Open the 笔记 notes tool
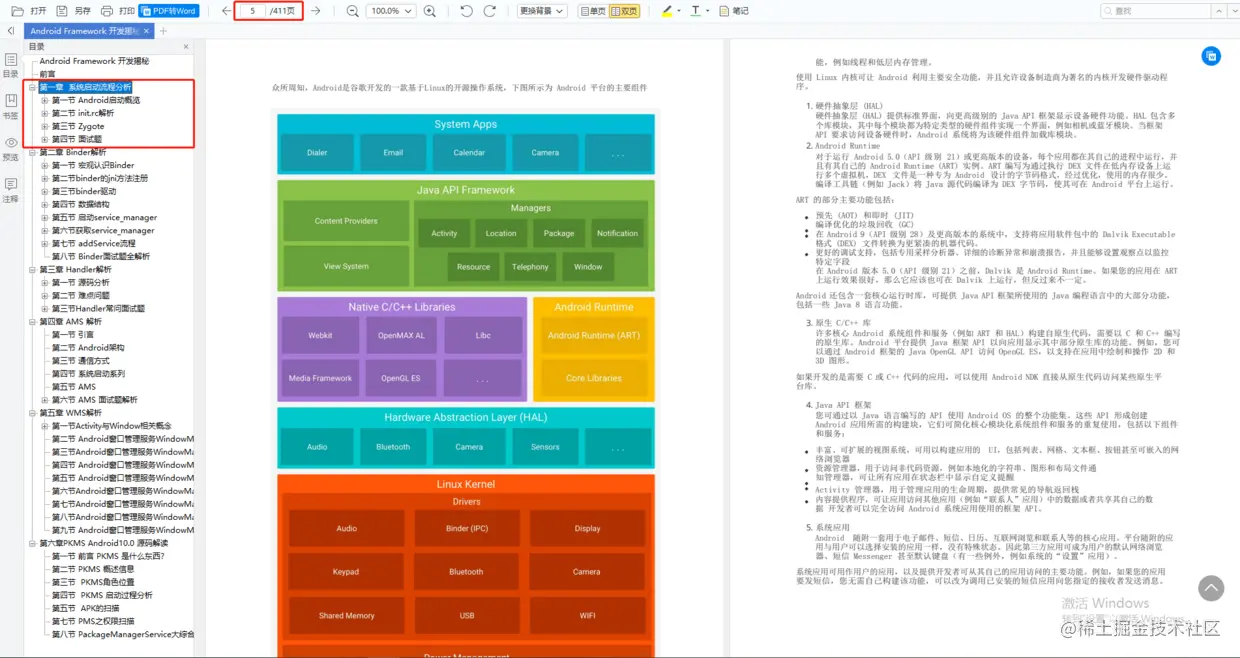1240x658 pixels. (x=734, y=11)
